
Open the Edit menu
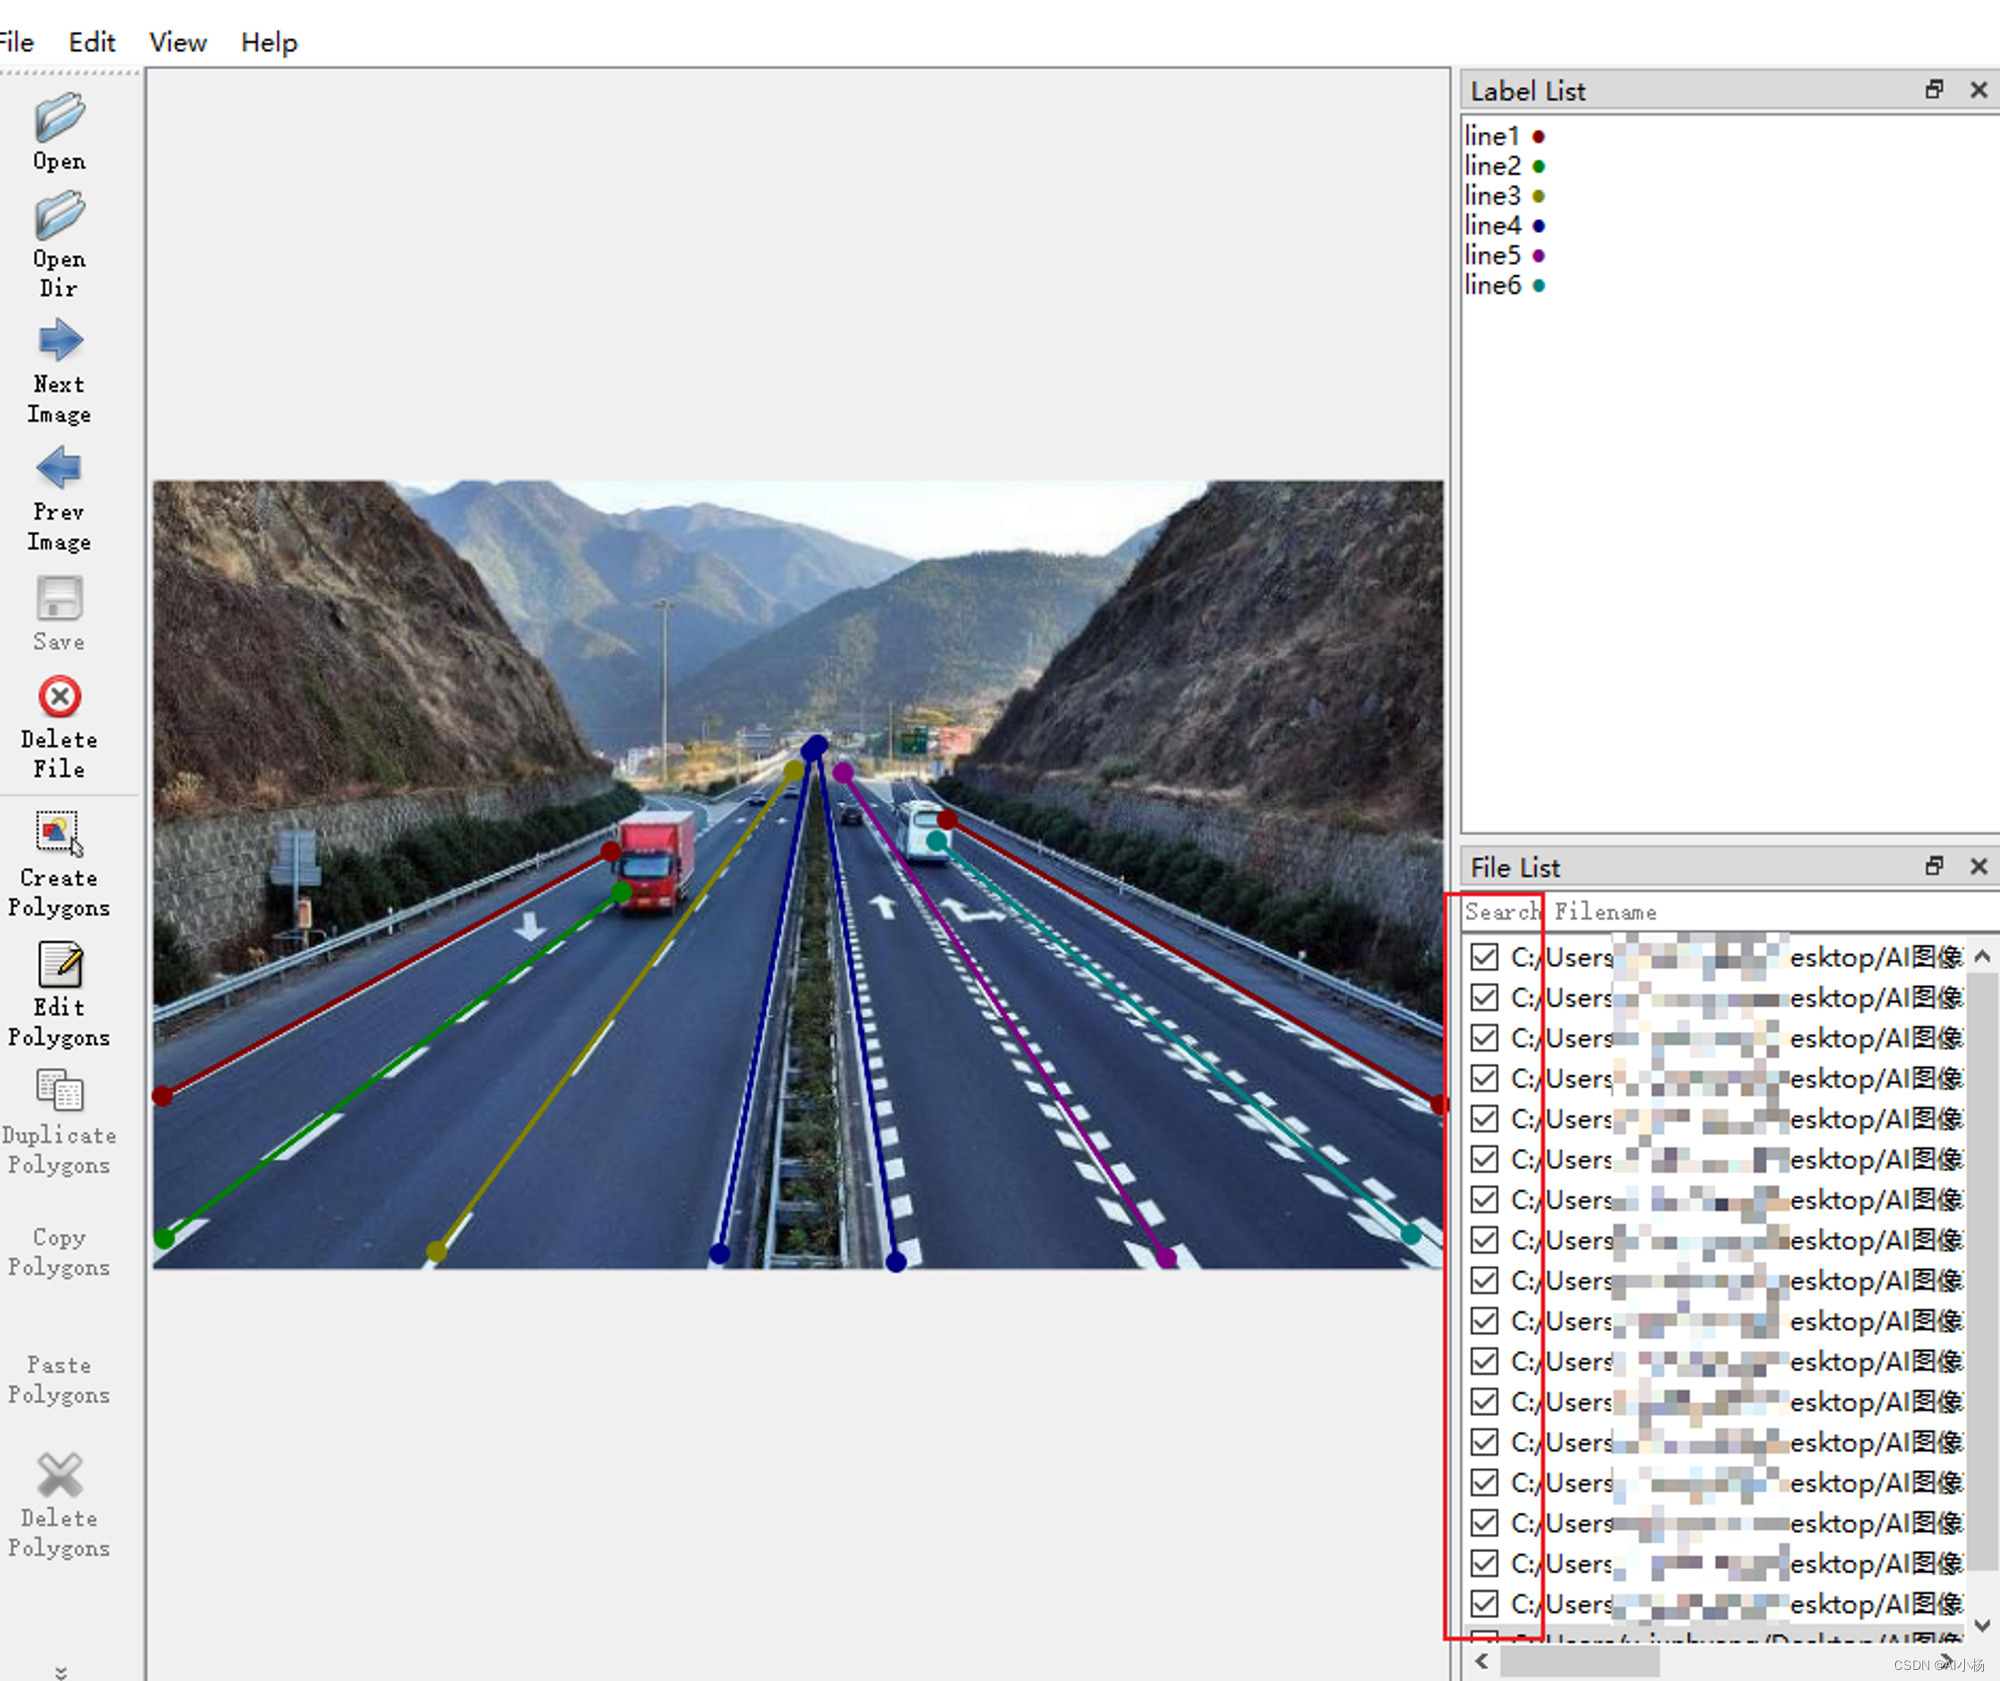tap(91, 42)
